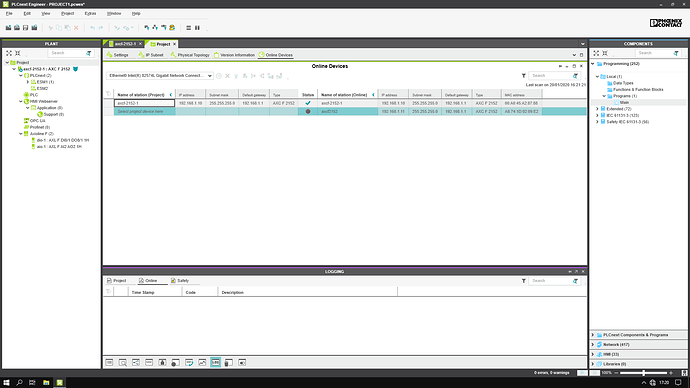Click the filter icon in COMPONENTS search
Viewport: 690px width, 388px height.
click(676, 53)
